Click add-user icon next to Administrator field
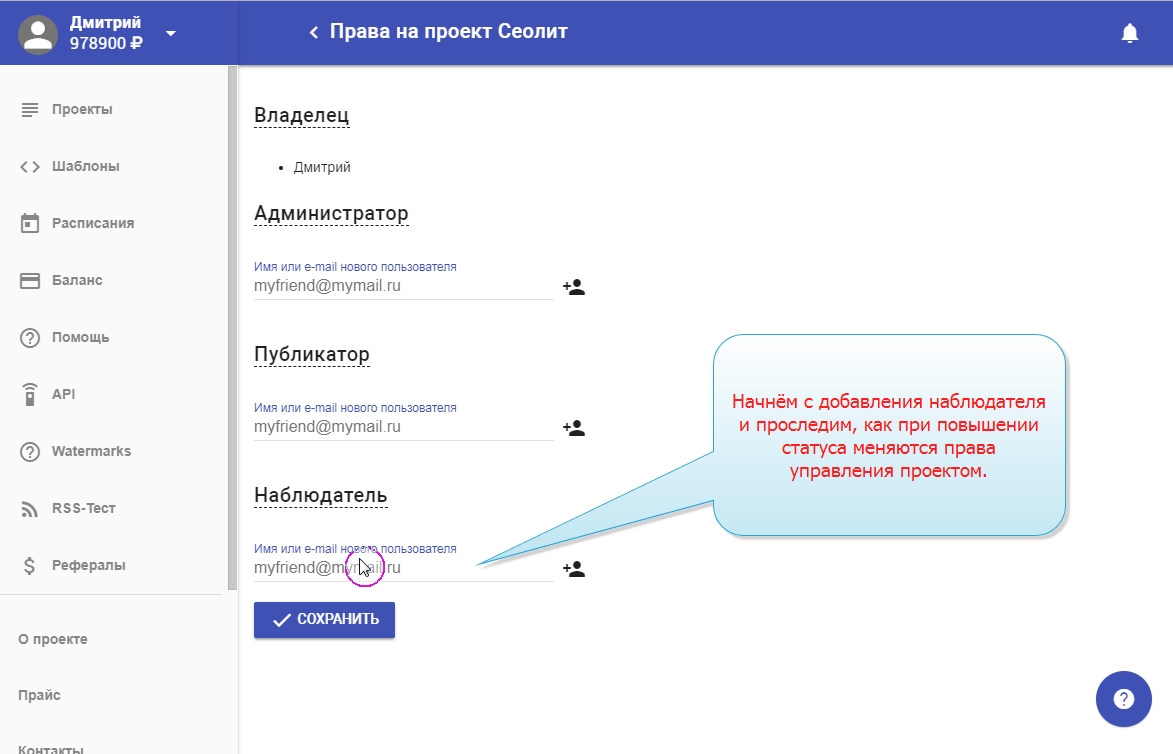This screenshot has height=754, width=1173. pyautogui.click(x=573, y=287)
